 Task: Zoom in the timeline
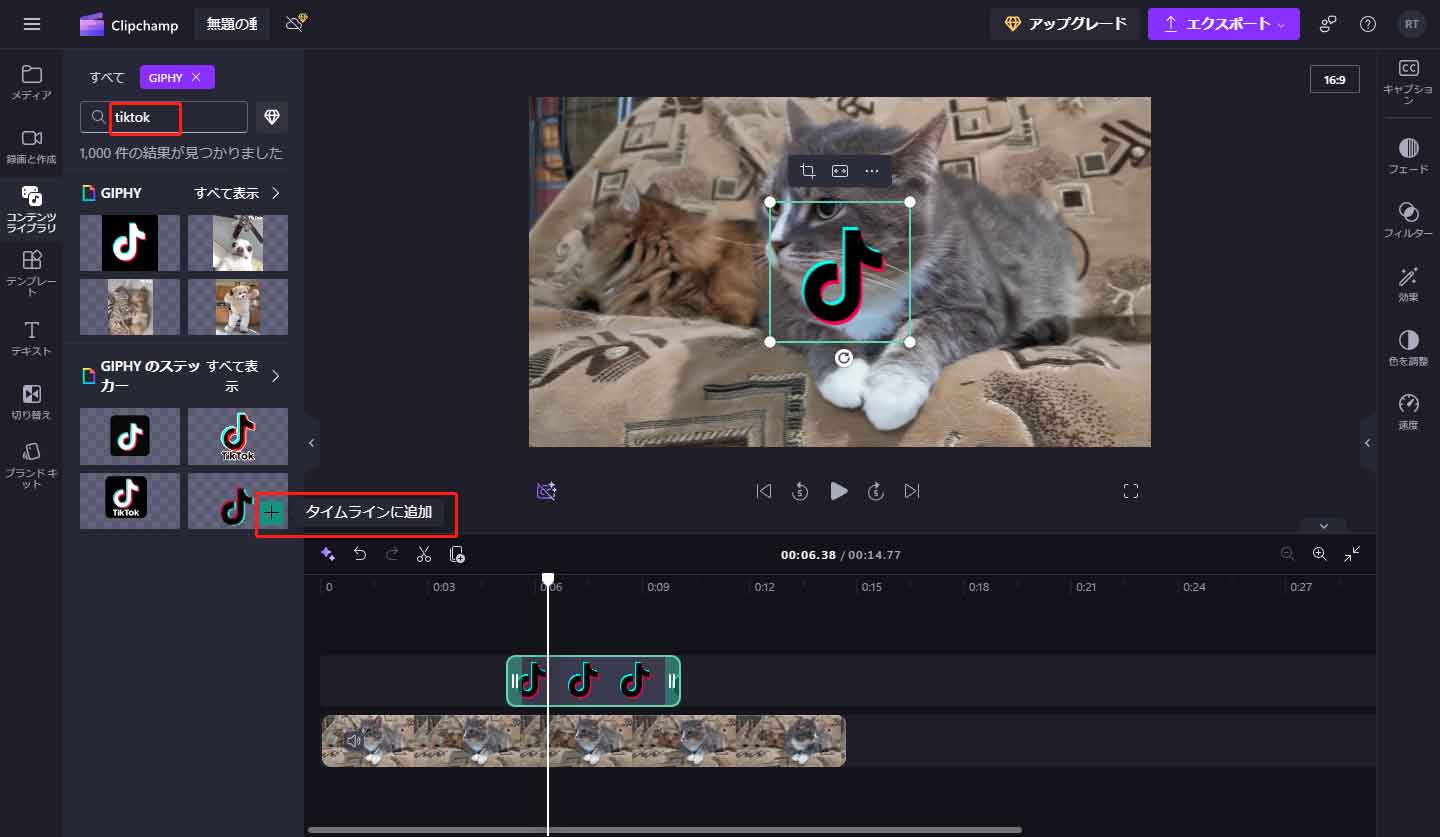tap(1320, 554)
